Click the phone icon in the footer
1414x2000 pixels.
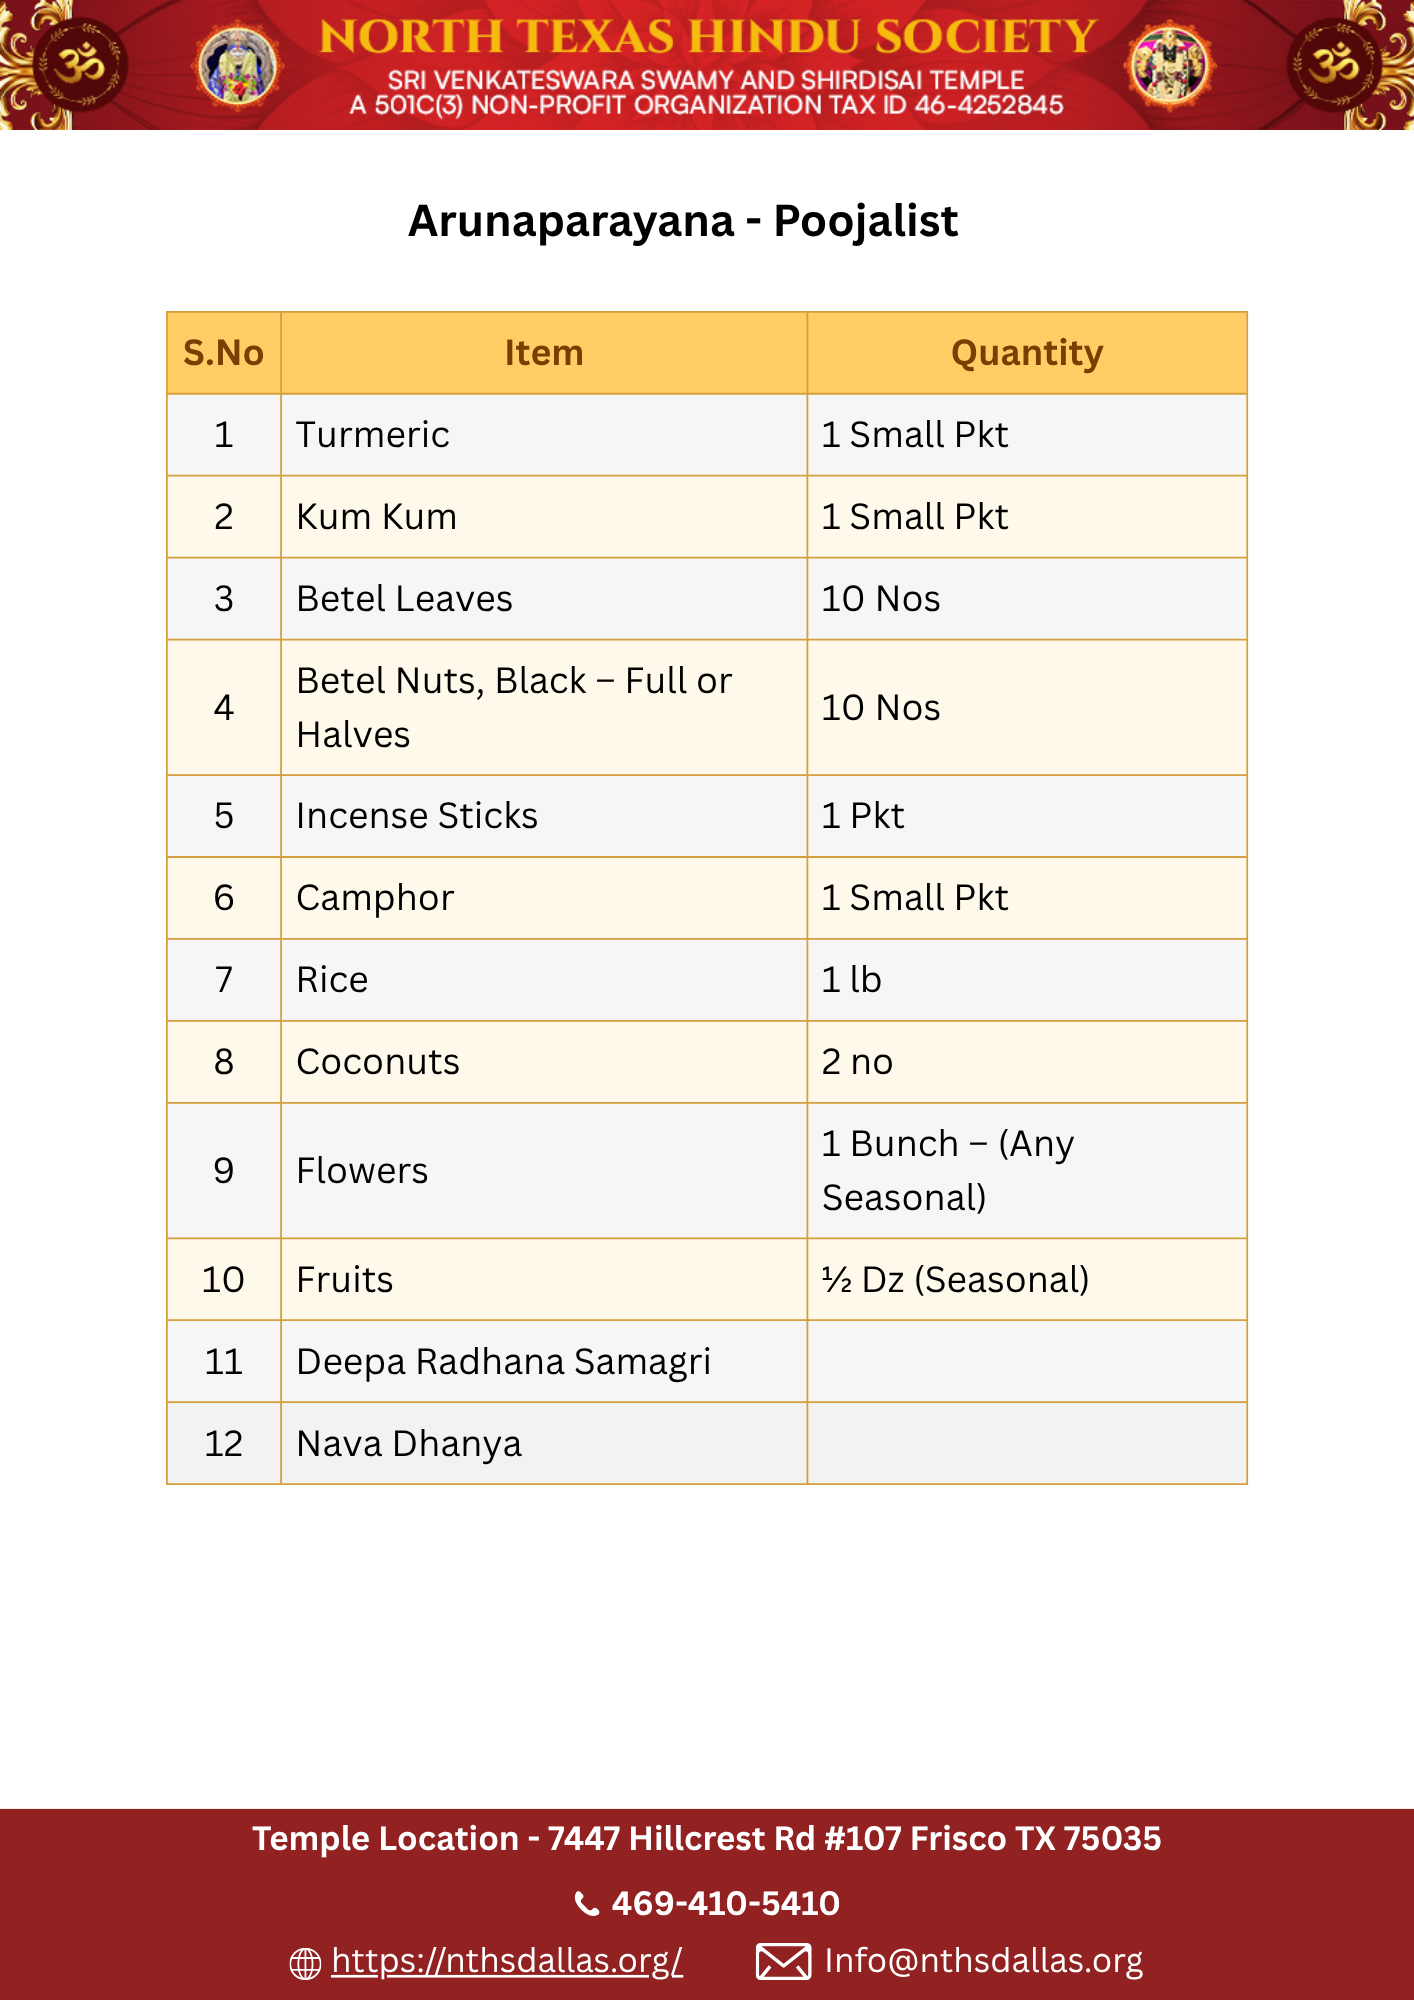tap(587, 1904)
